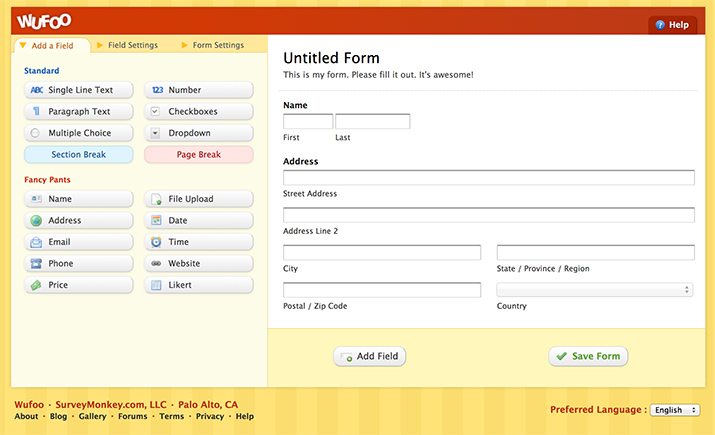Click the Help question mark icon

point(660,25)
